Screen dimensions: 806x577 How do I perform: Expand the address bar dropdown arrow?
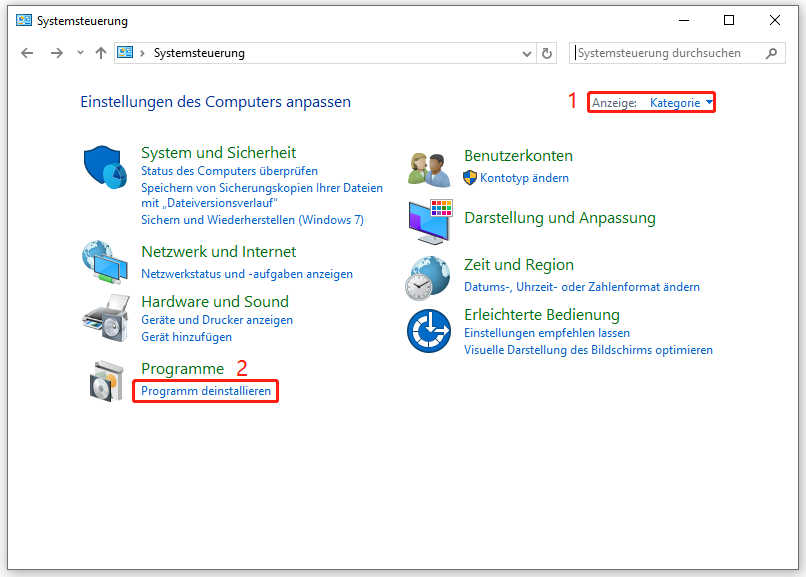(x=525, y=52)
